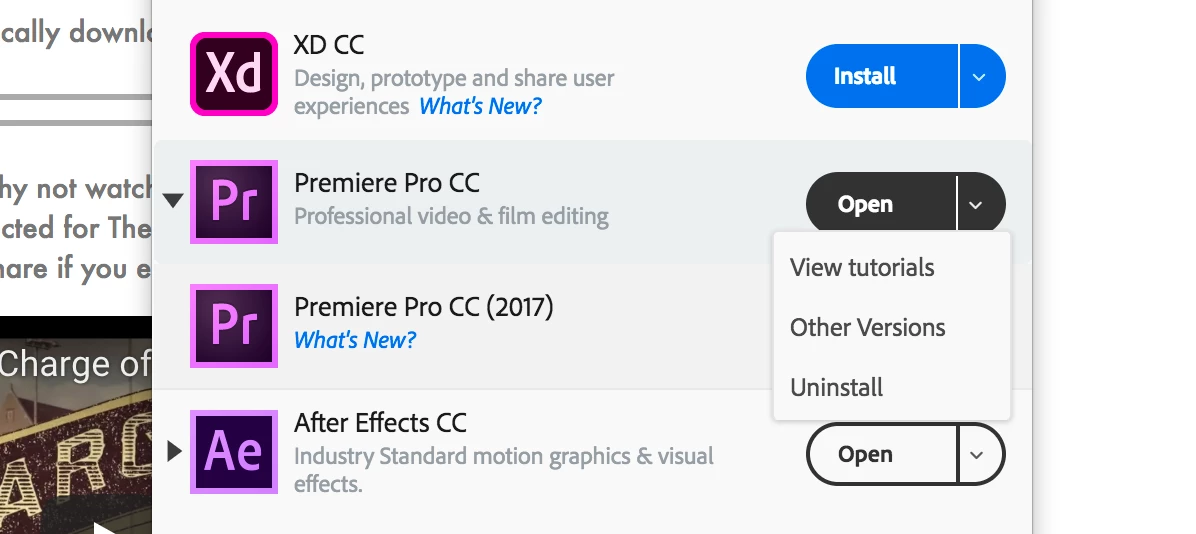Click the Premiere Pro CC (2017) icon

click(233, 326)
